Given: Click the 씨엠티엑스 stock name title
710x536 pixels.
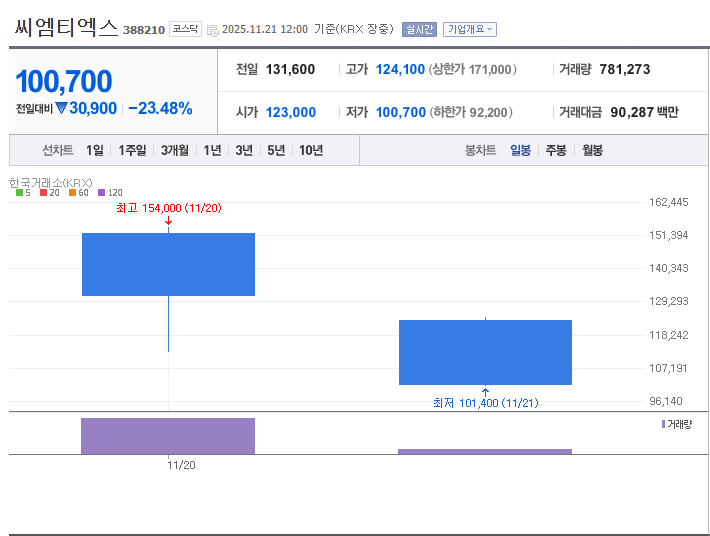Looking at the screenshot, I should pos(66,27).
